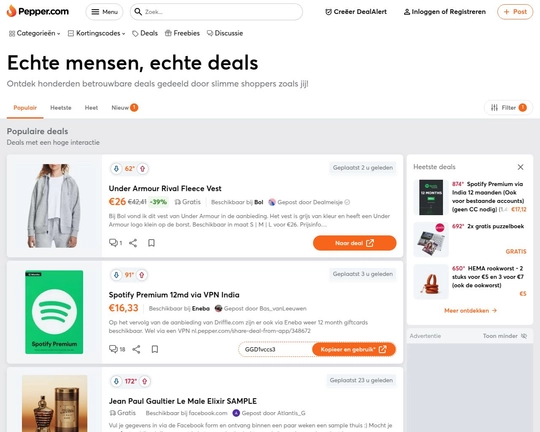Bookmark the Under Armour Fleece Vest deal
Image resolution: width=540 pixels, height=432 pixels.
151,243
